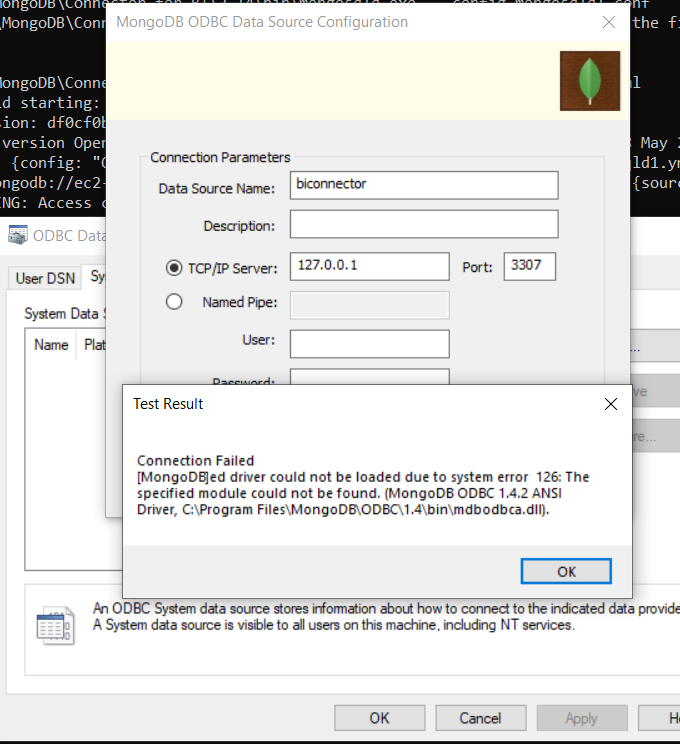Click the data source icon in info panel
Viewport: 680px width, 744px height.
[x=55, y=623]
